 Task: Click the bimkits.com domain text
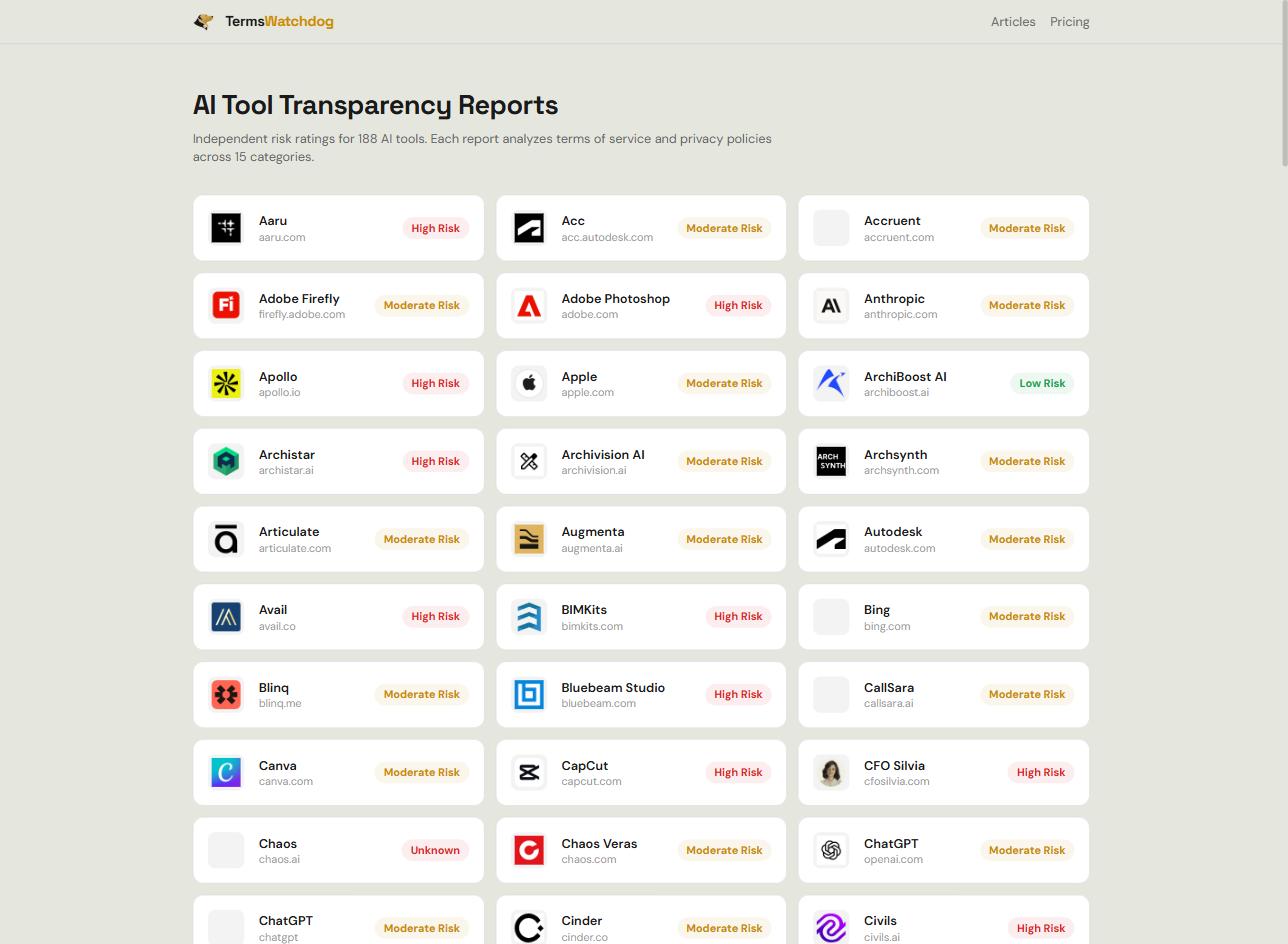coord(592,626)
